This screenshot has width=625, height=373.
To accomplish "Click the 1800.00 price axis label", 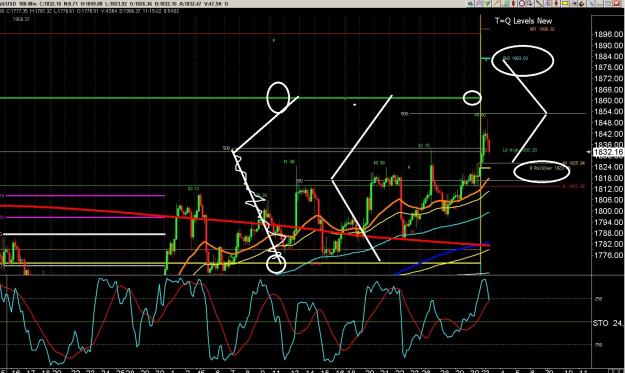I will click(x=608, y=211).
